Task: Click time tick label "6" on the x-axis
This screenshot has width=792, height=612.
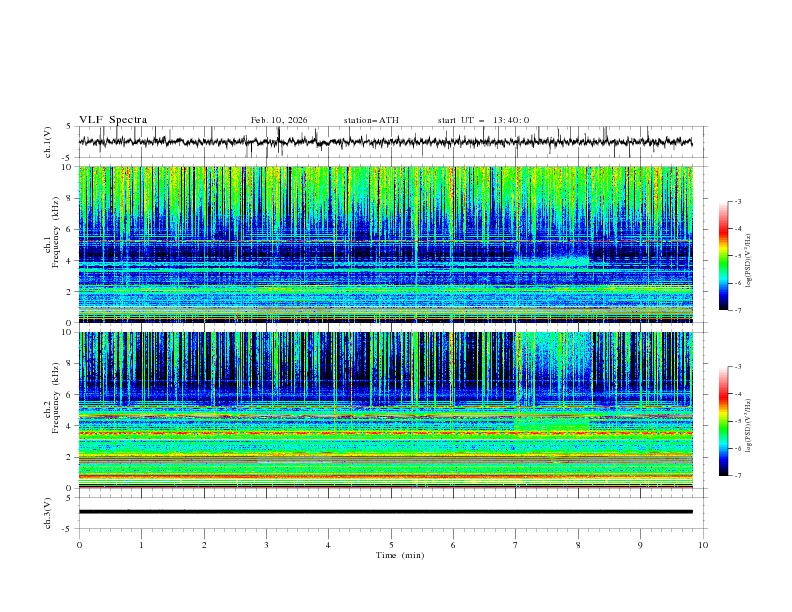Action: click(453, 545)
